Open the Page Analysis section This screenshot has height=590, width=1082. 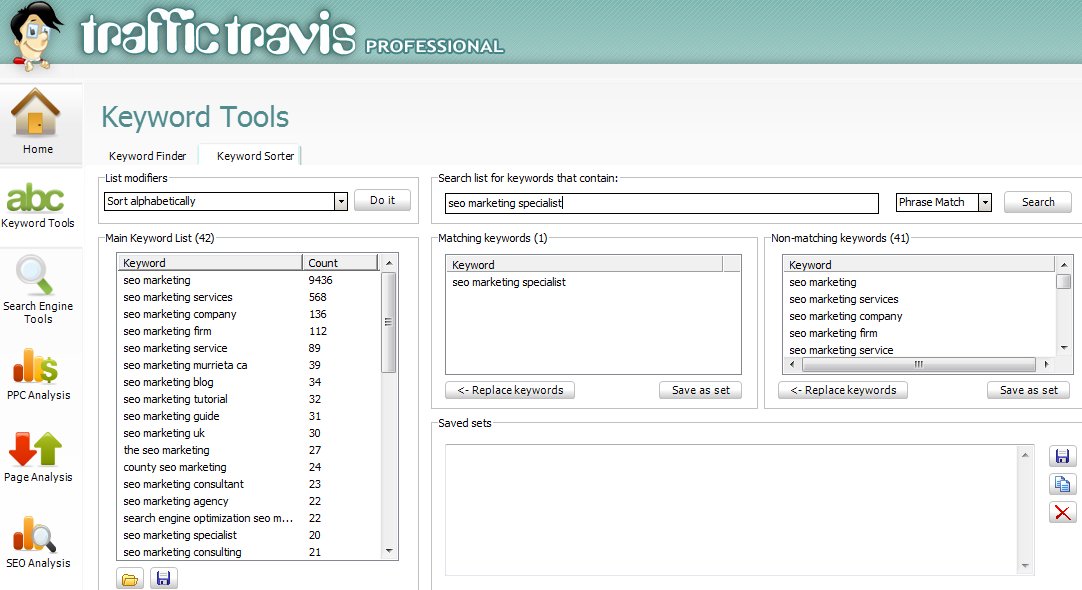[37, 457]
